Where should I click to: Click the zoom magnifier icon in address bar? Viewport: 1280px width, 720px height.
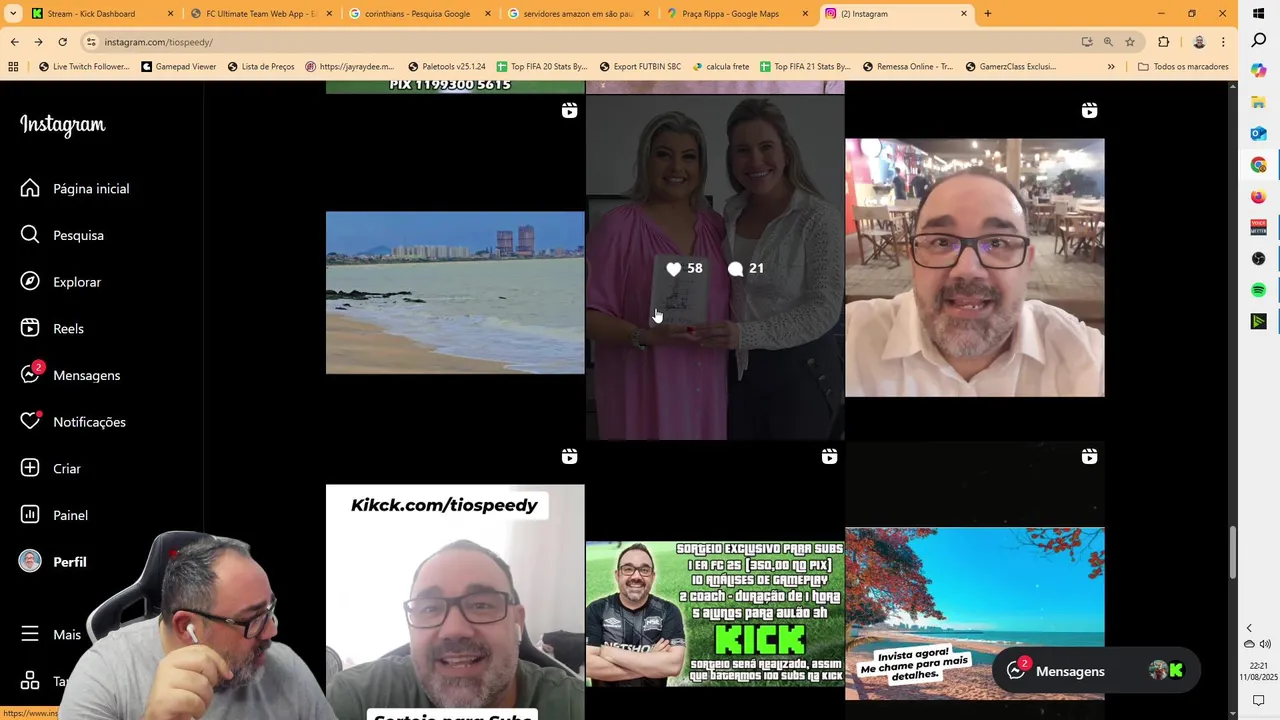point(1108,42)
